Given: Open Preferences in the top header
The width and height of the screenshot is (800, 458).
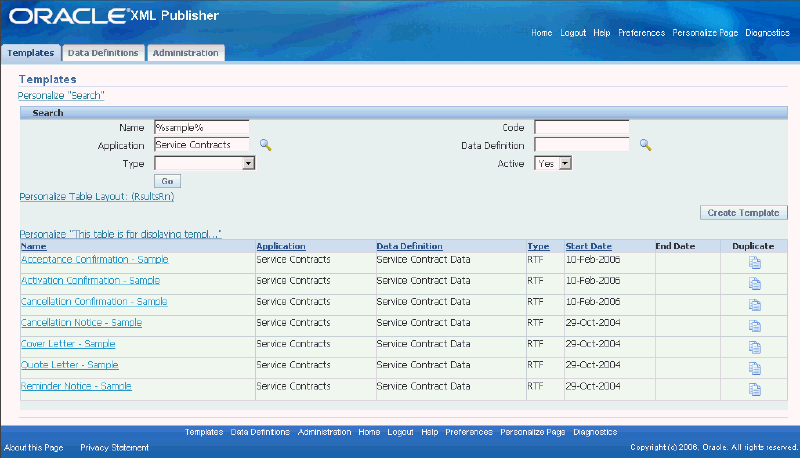Looking at the screenshot, I should [641, 33].
